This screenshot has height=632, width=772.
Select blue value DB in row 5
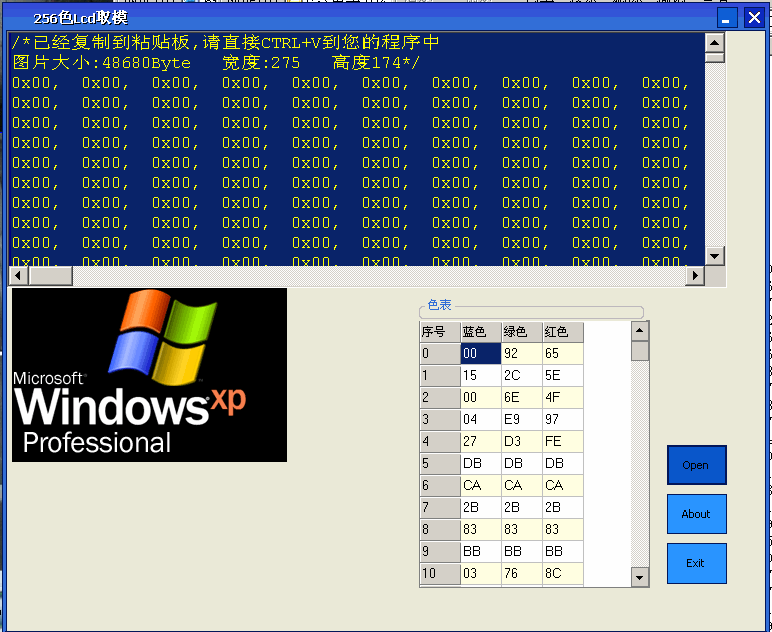tap(481, 463)
